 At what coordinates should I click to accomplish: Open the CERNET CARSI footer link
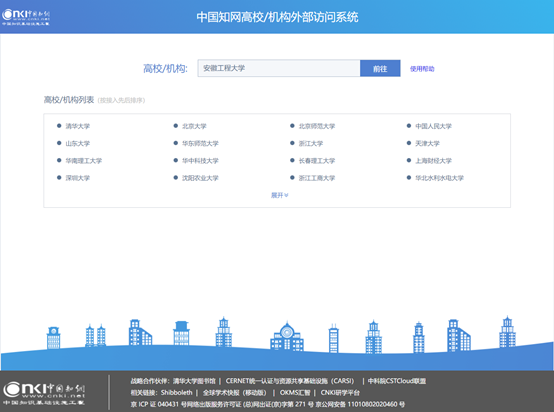click(x=290, y=381)
